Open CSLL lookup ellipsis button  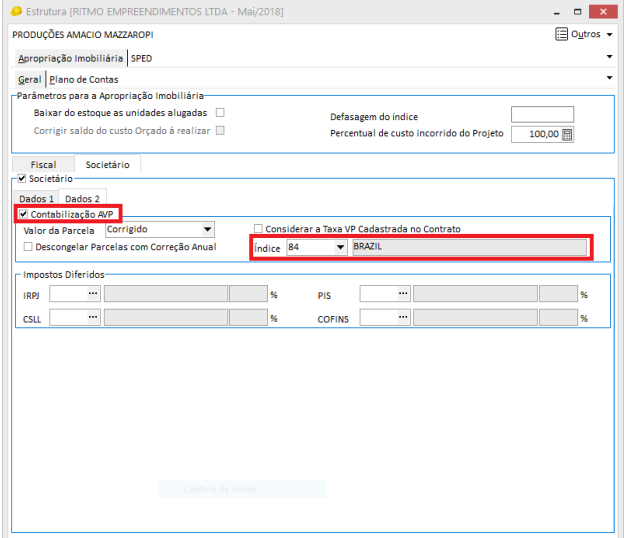click(93, 317)
